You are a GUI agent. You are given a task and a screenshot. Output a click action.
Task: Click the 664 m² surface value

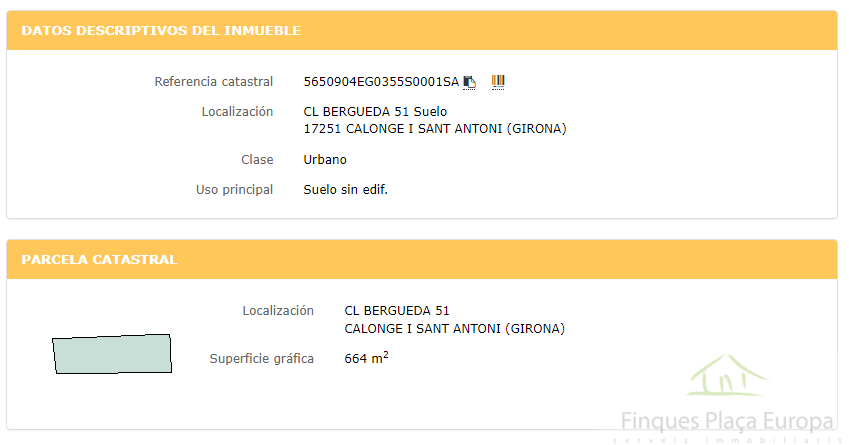(367, 358)
